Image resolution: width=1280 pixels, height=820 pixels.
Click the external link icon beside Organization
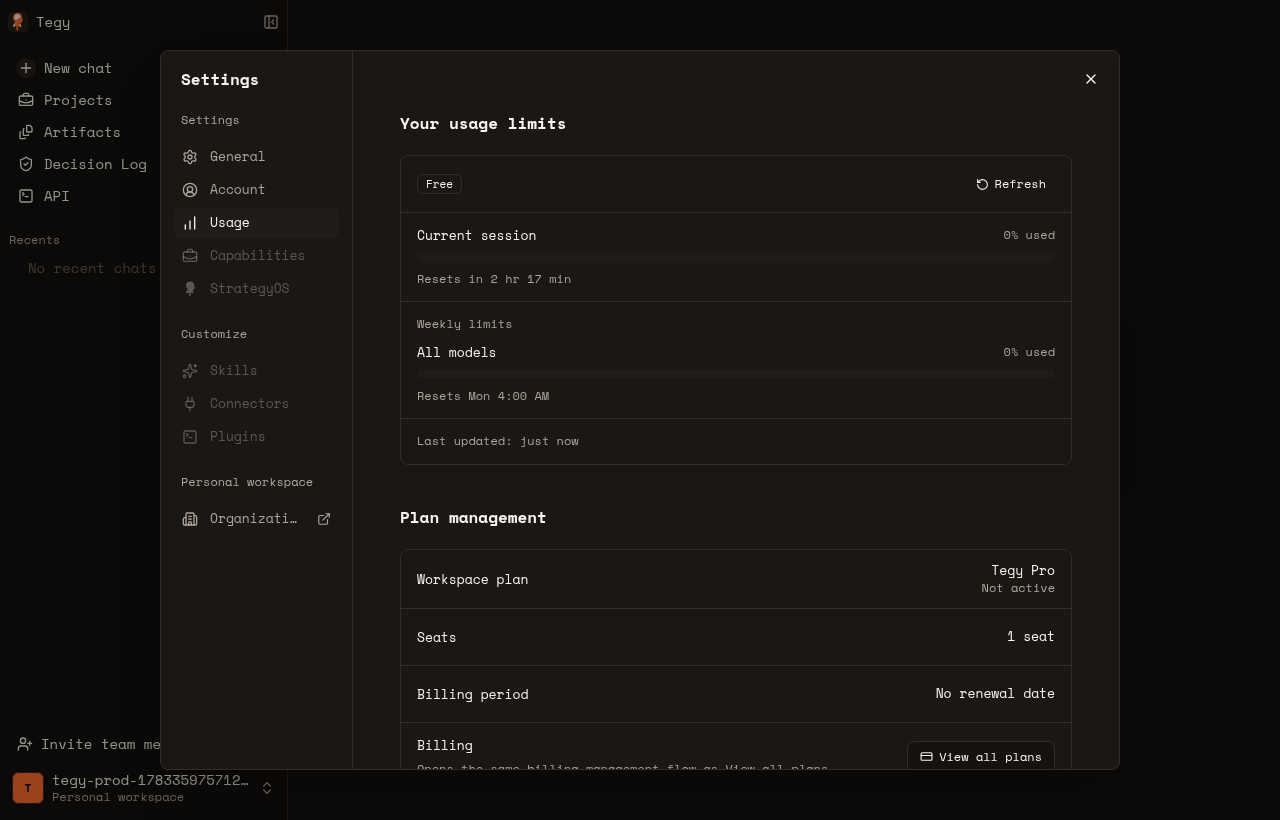click(324, 519)
